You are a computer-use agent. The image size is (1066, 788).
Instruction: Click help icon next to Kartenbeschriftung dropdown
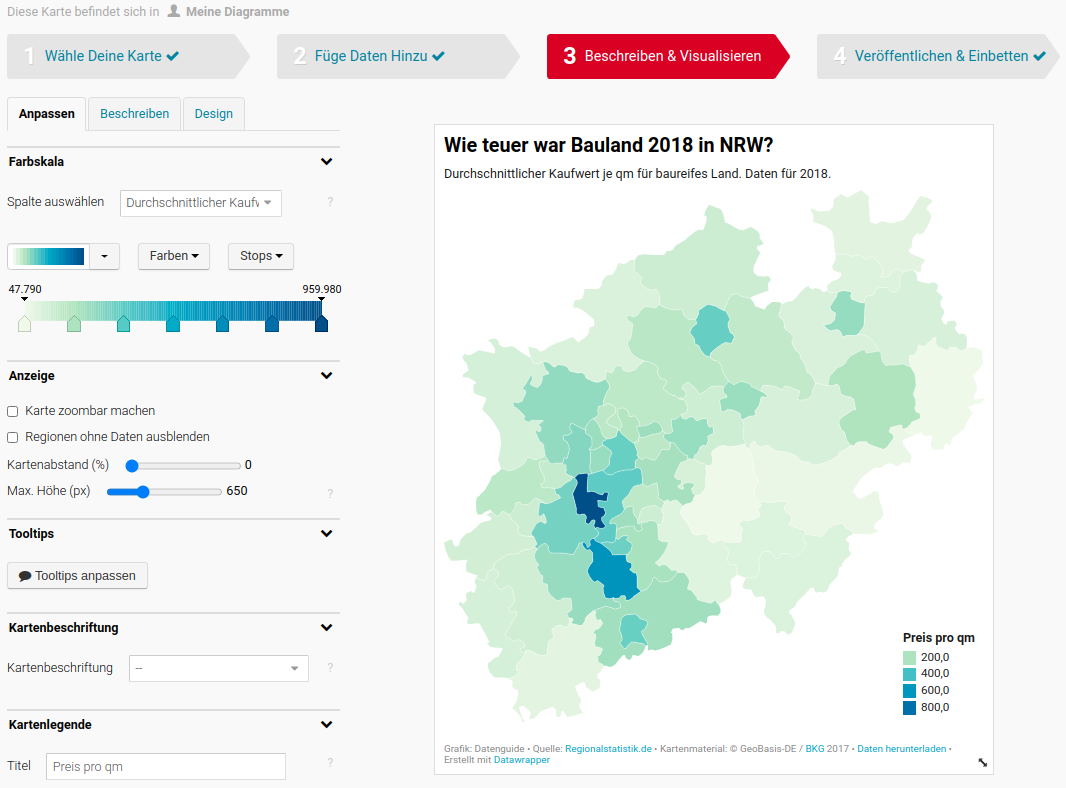point(330,668)
